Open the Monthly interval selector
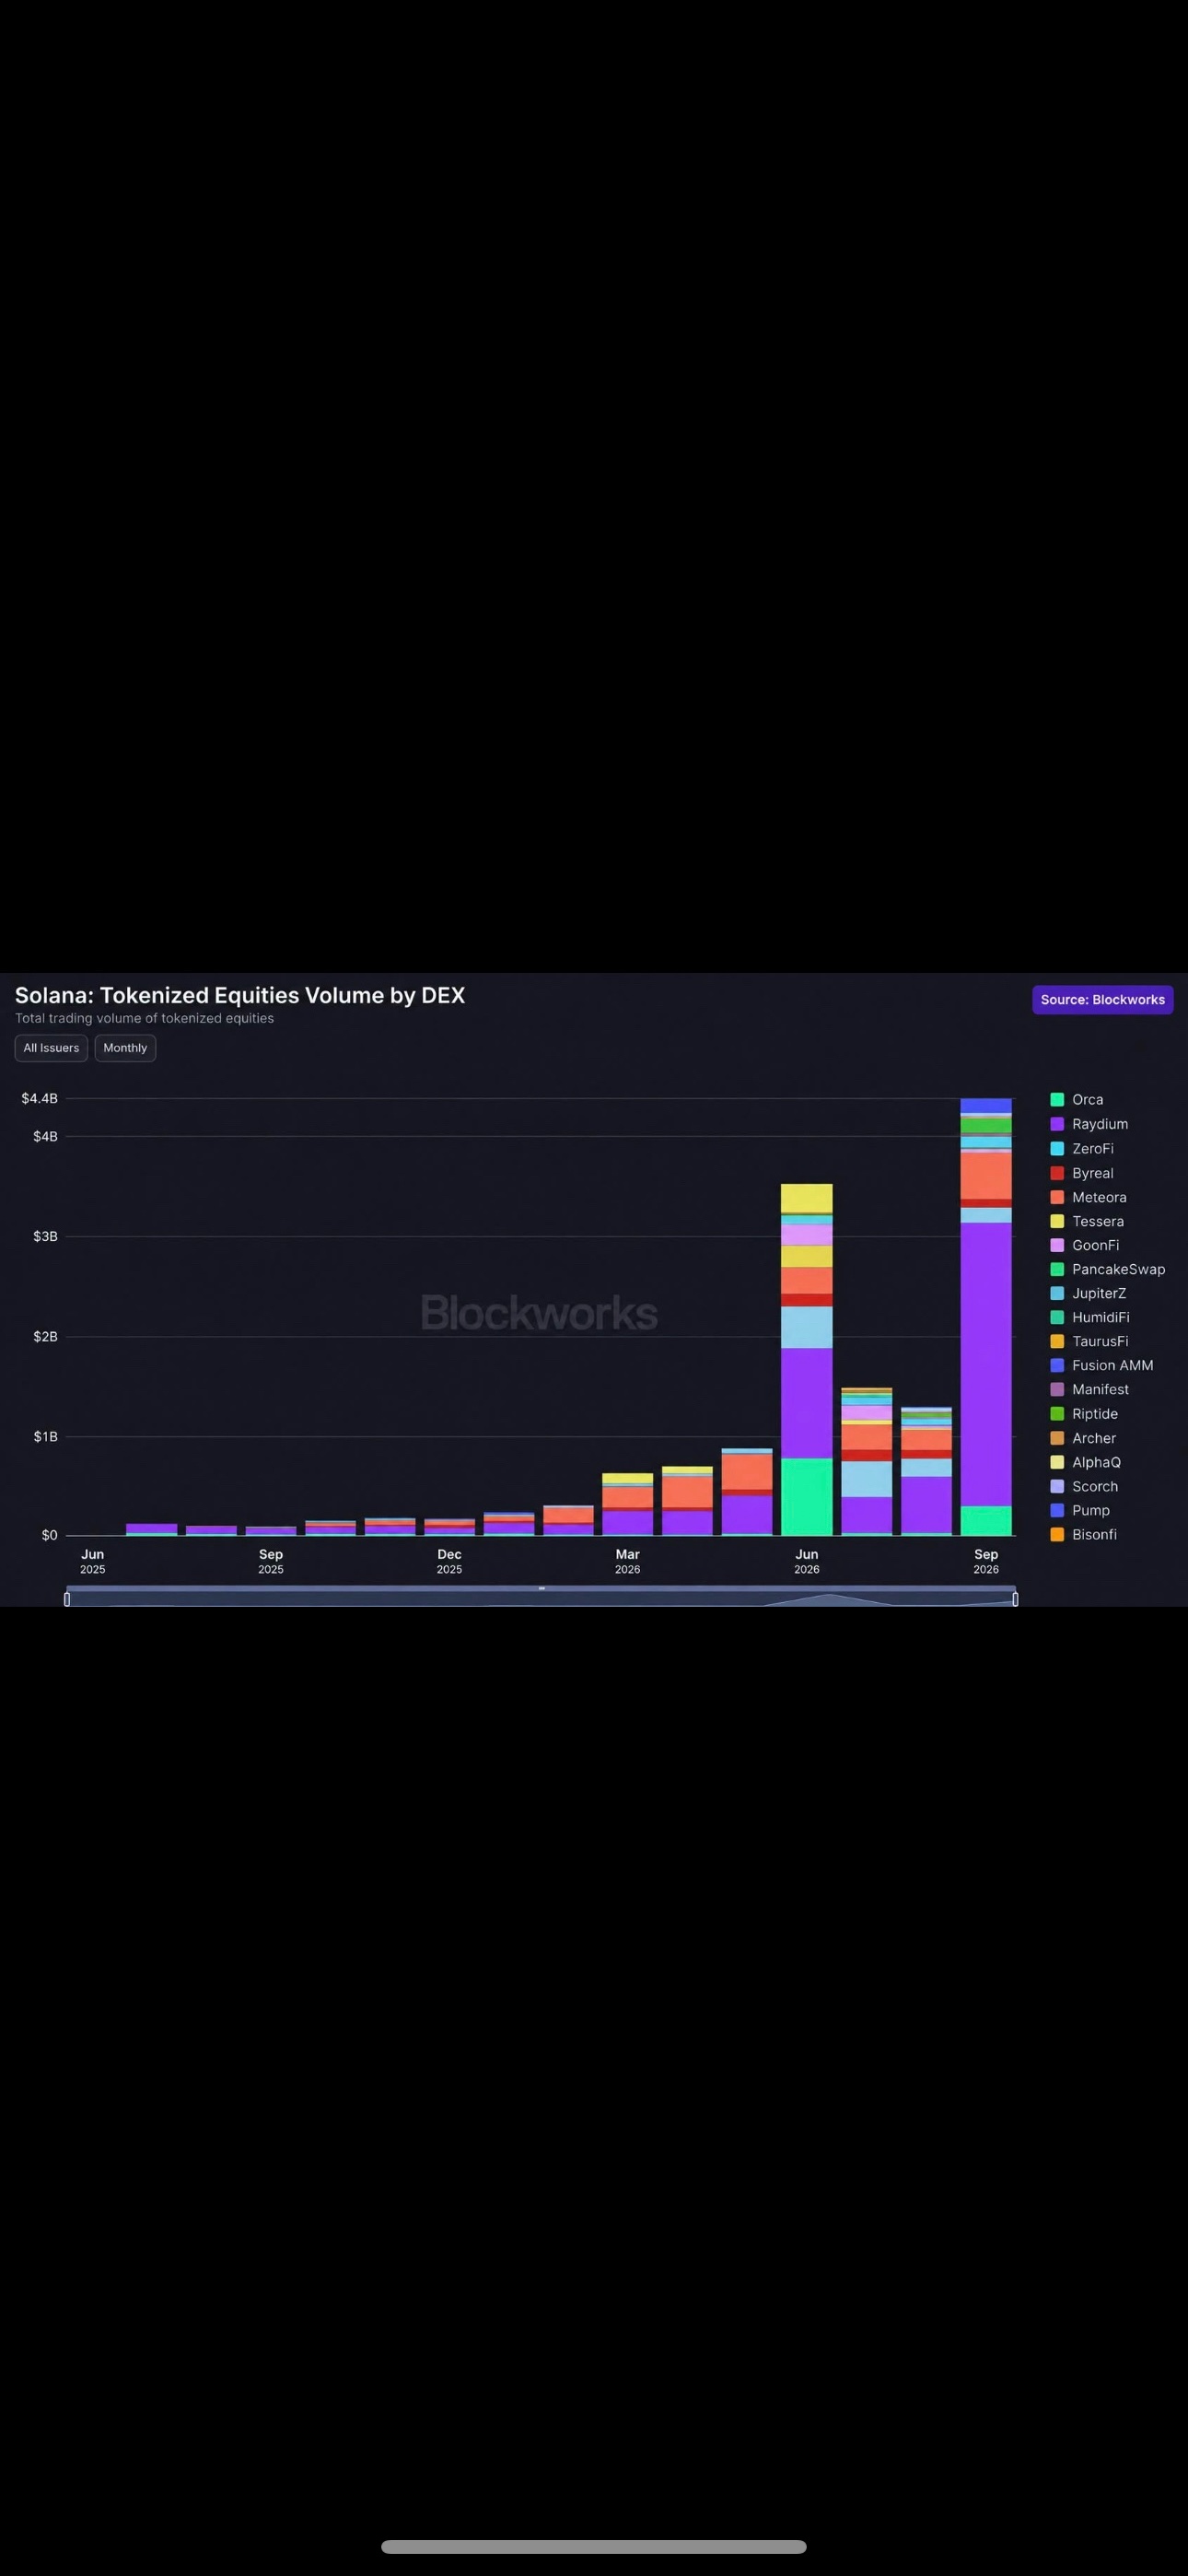 point(125,1048)
